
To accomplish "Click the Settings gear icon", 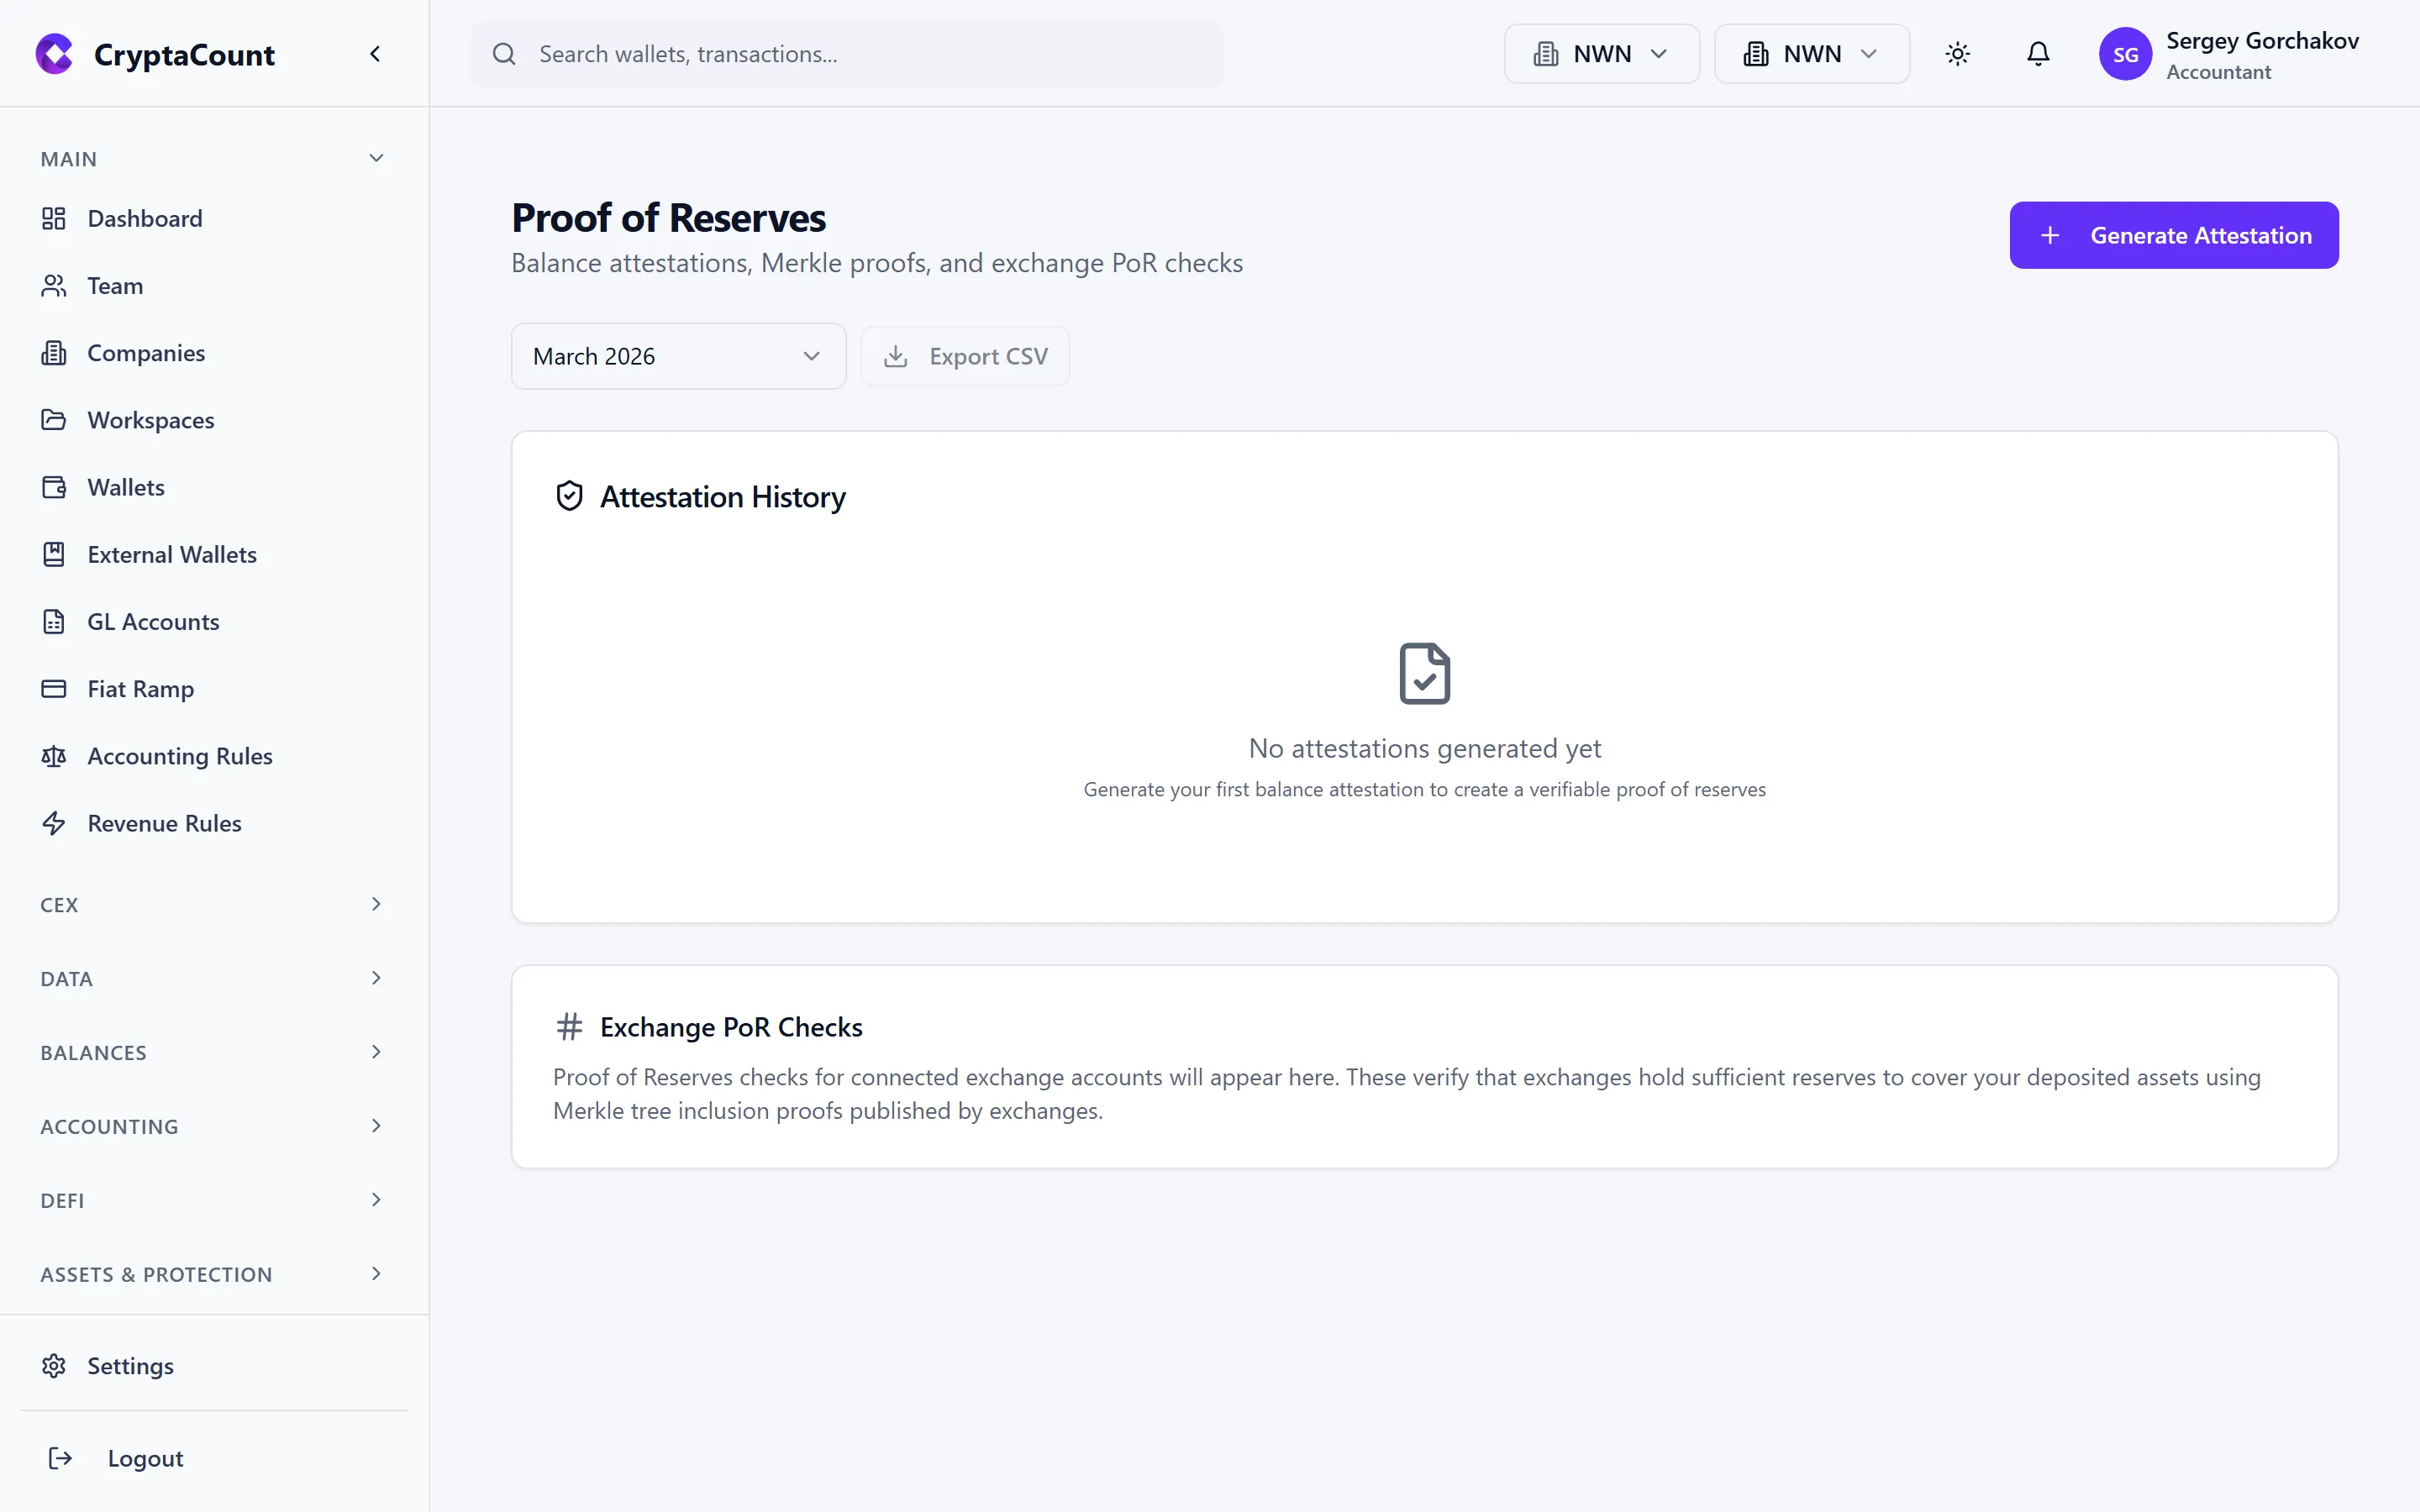I will coord(54,1366).
